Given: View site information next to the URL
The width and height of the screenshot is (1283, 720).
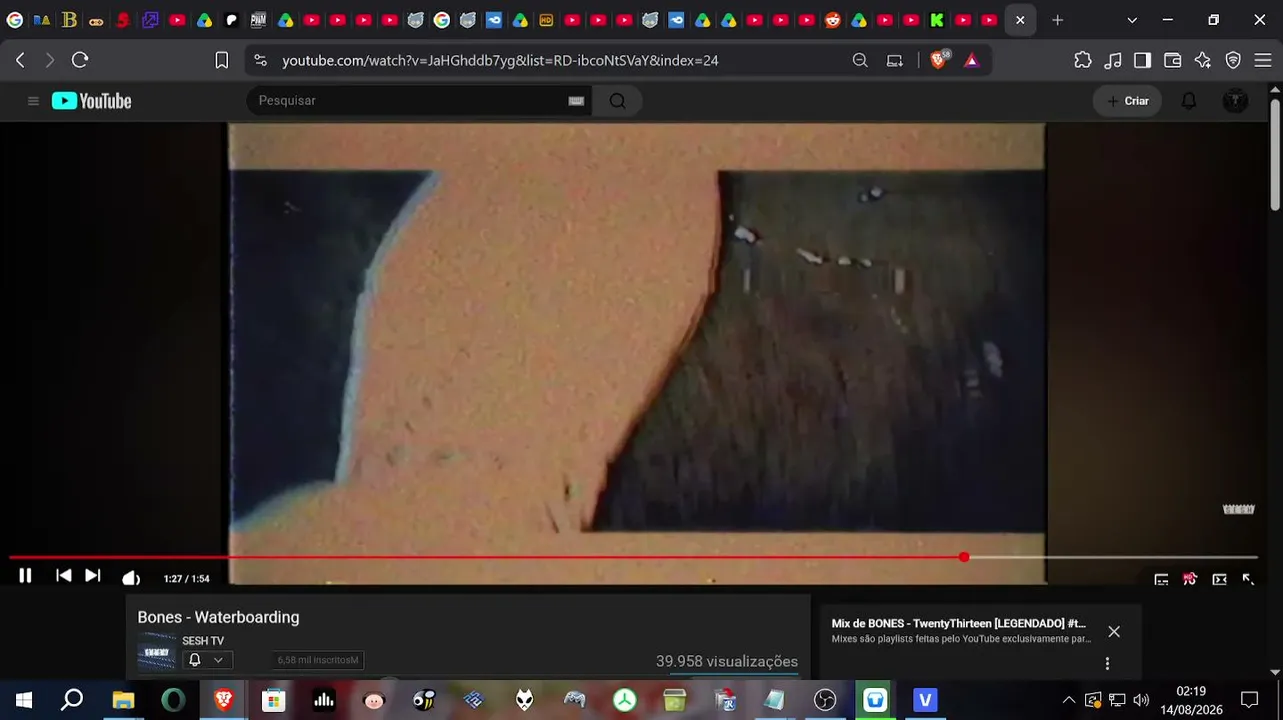Looking at the screenshot, I should (261, 60).
